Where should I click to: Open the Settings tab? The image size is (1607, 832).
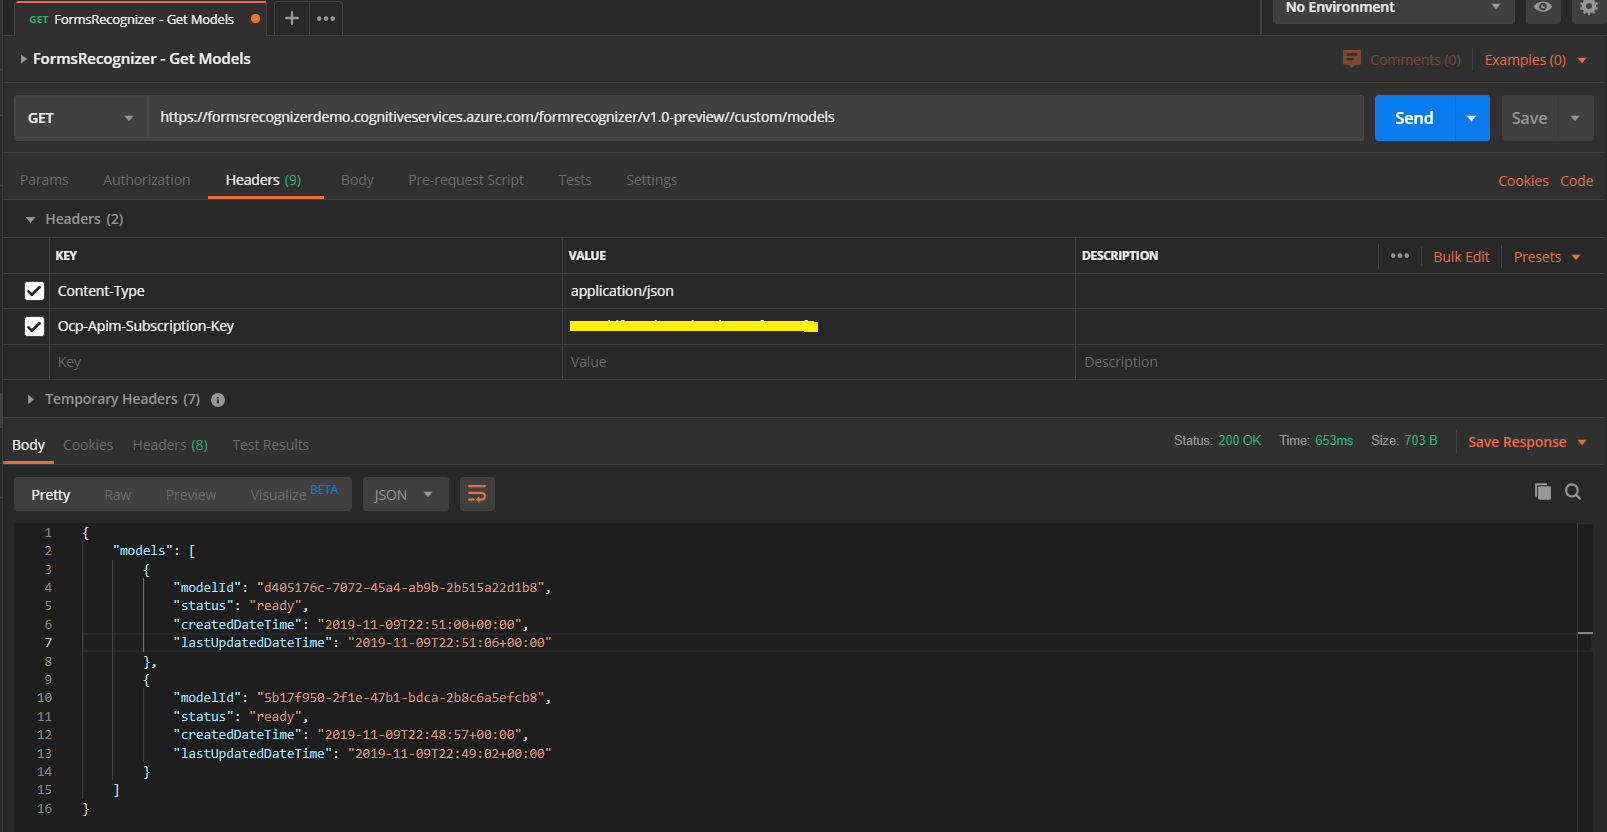tap(651, 180)
